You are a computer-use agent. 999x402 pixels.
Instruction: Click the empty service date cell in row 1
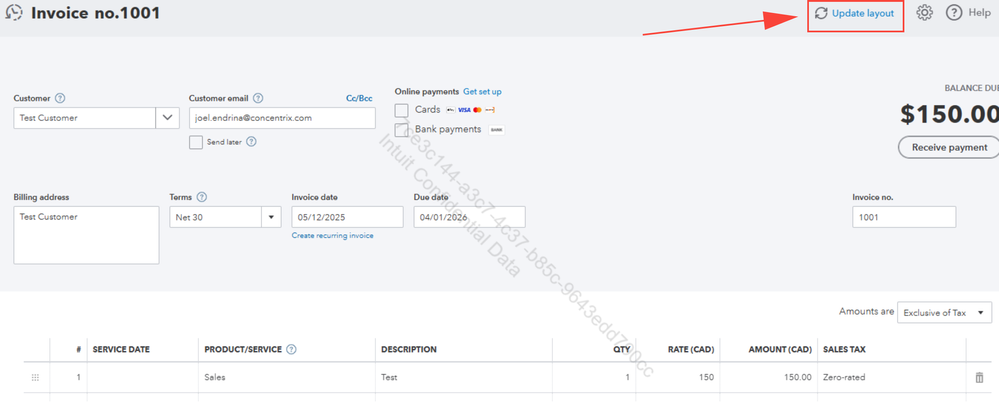pos(143,378)
